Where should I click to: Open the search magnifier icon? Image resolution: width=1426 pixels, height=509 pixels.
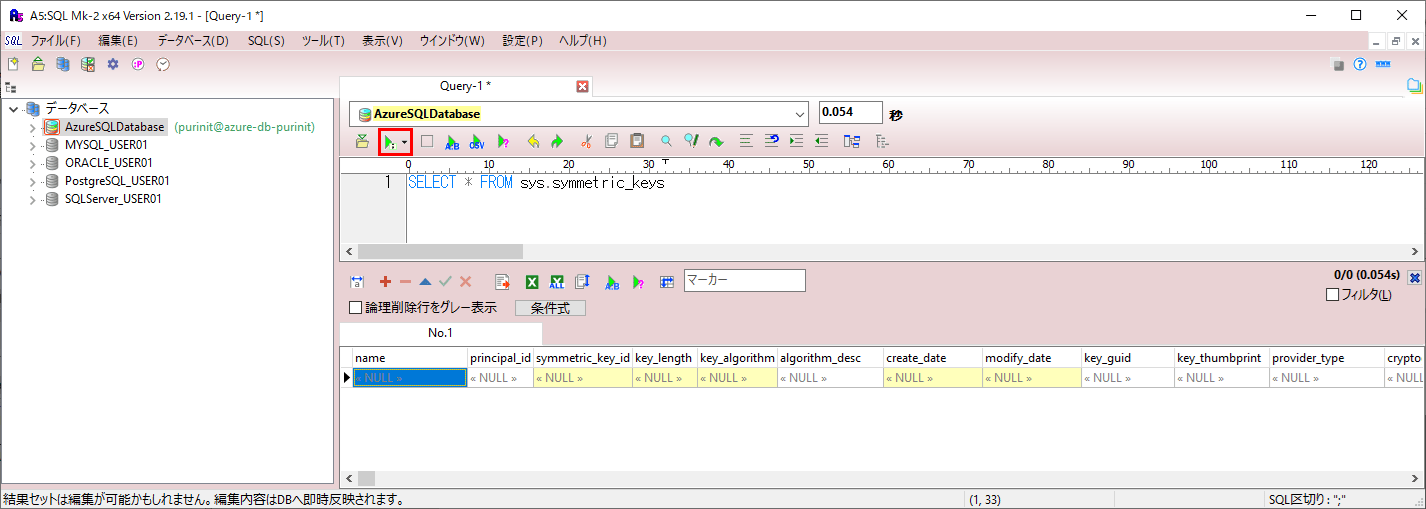[x=666, y=141]
